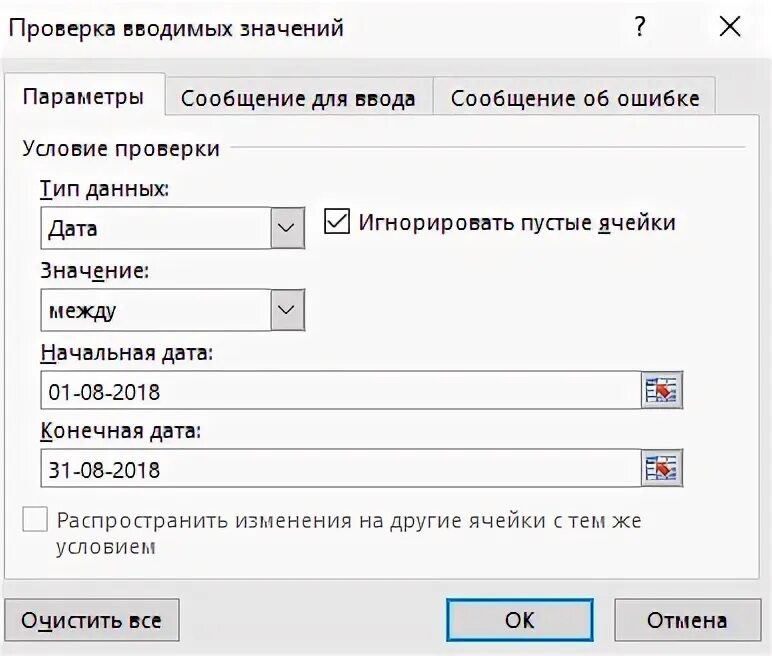Click the 'между' combo box field

(156, 310)
